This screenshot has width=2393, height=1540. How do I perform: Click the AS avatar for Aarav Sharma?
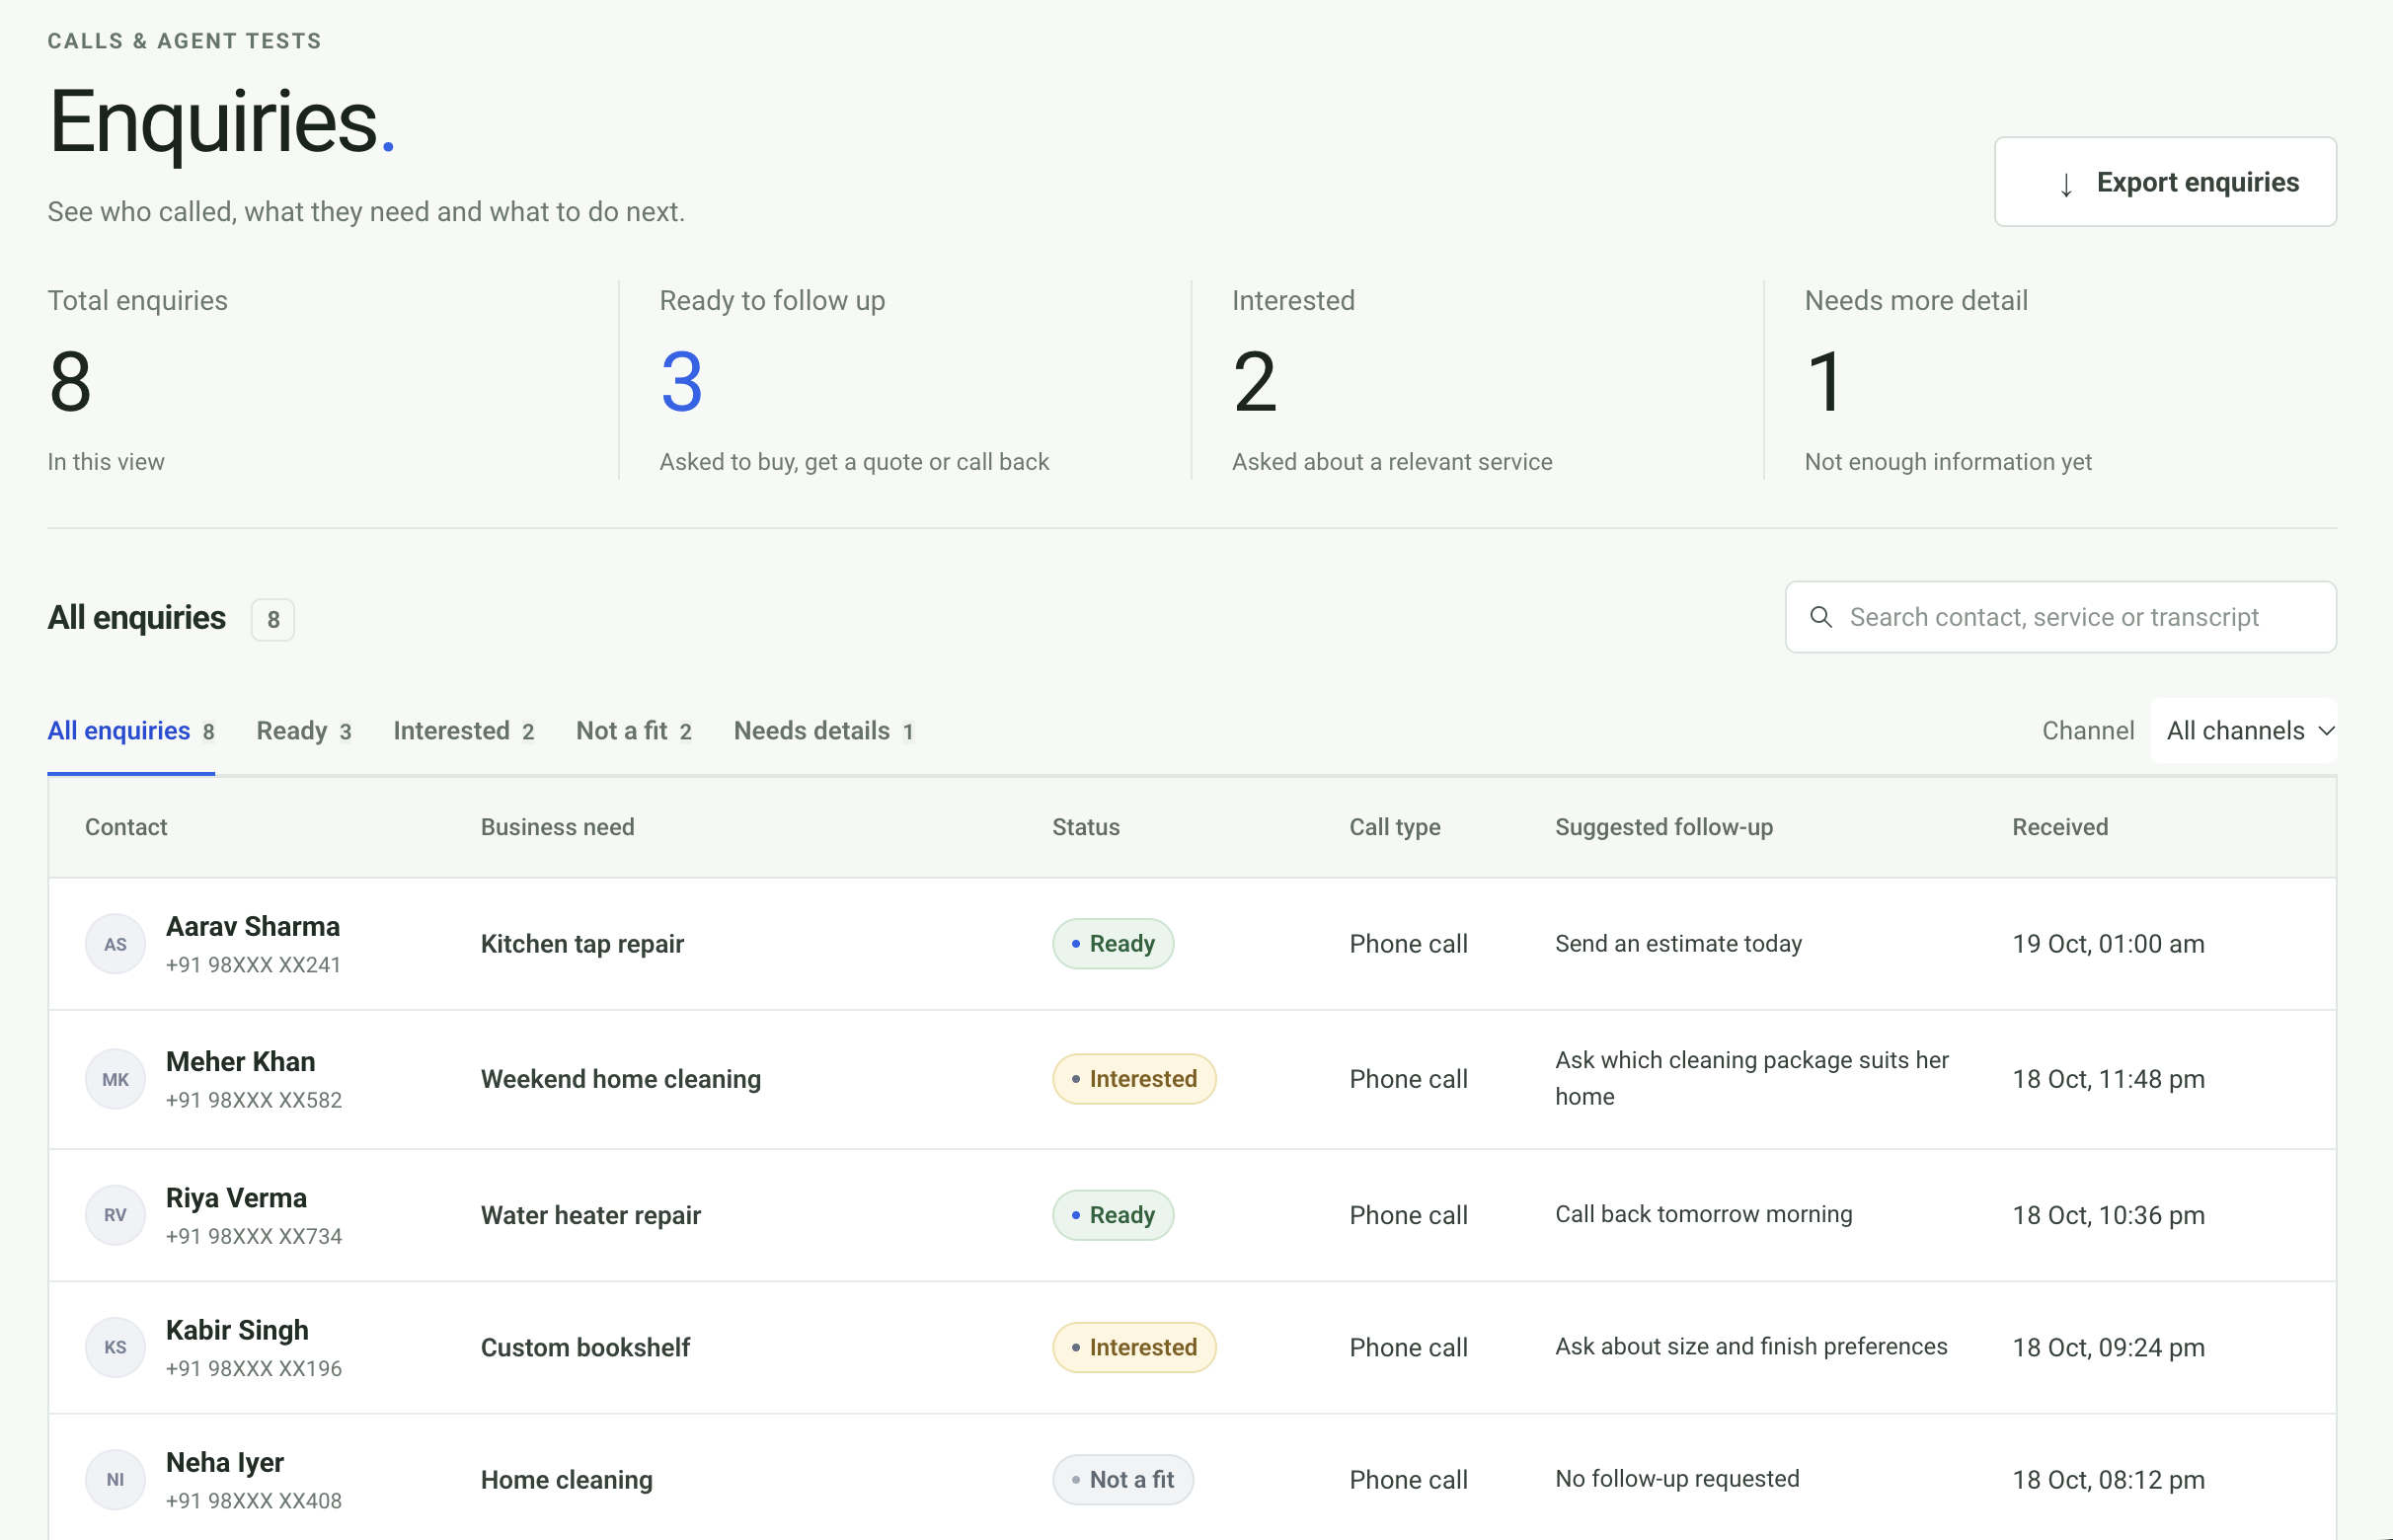116,944
